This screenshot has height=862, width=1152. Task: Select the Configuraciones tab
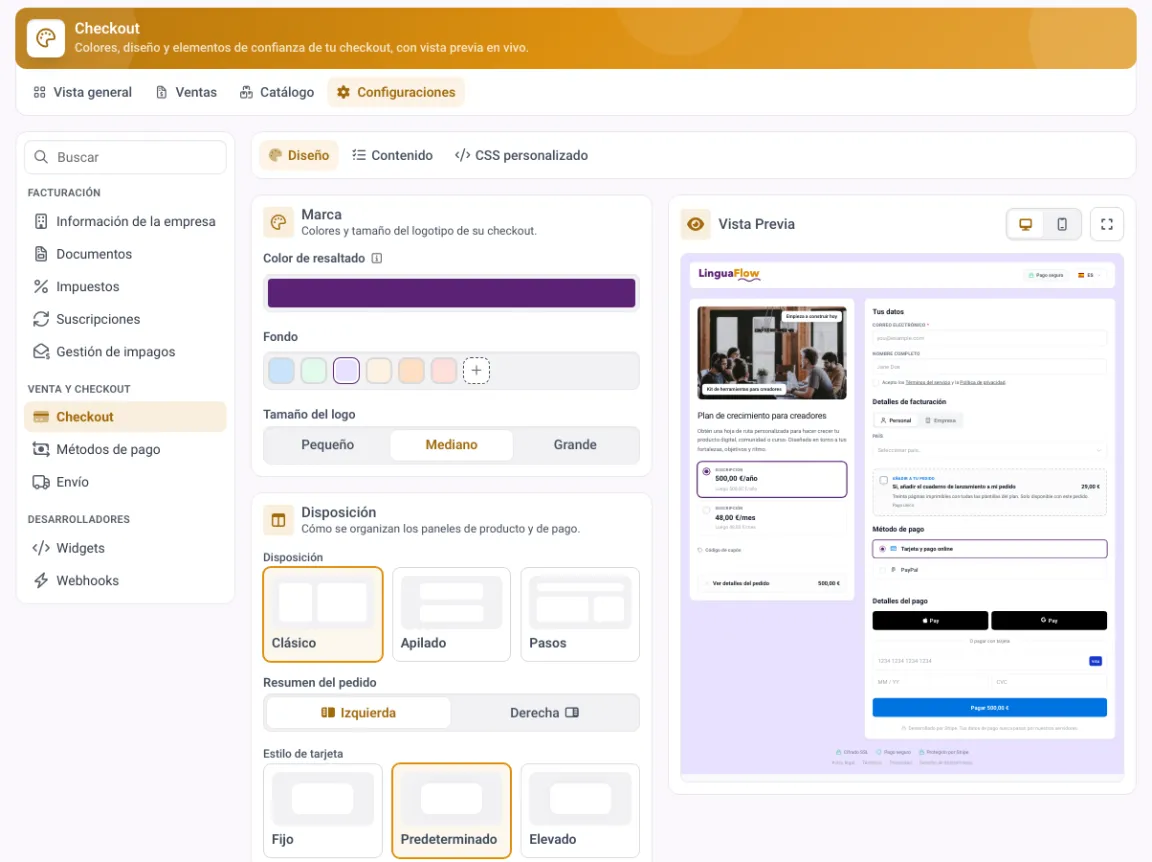[396, 93]
